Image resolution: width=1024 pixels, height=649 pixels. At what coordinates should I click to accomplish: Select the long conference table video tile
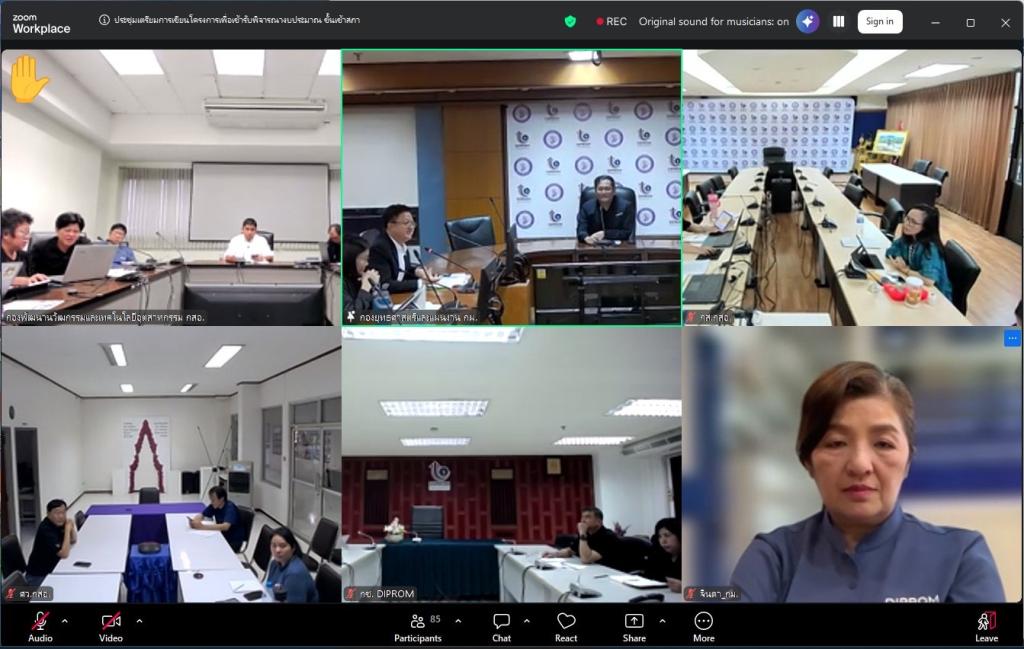pyautogui.click(x=852, y=187)
